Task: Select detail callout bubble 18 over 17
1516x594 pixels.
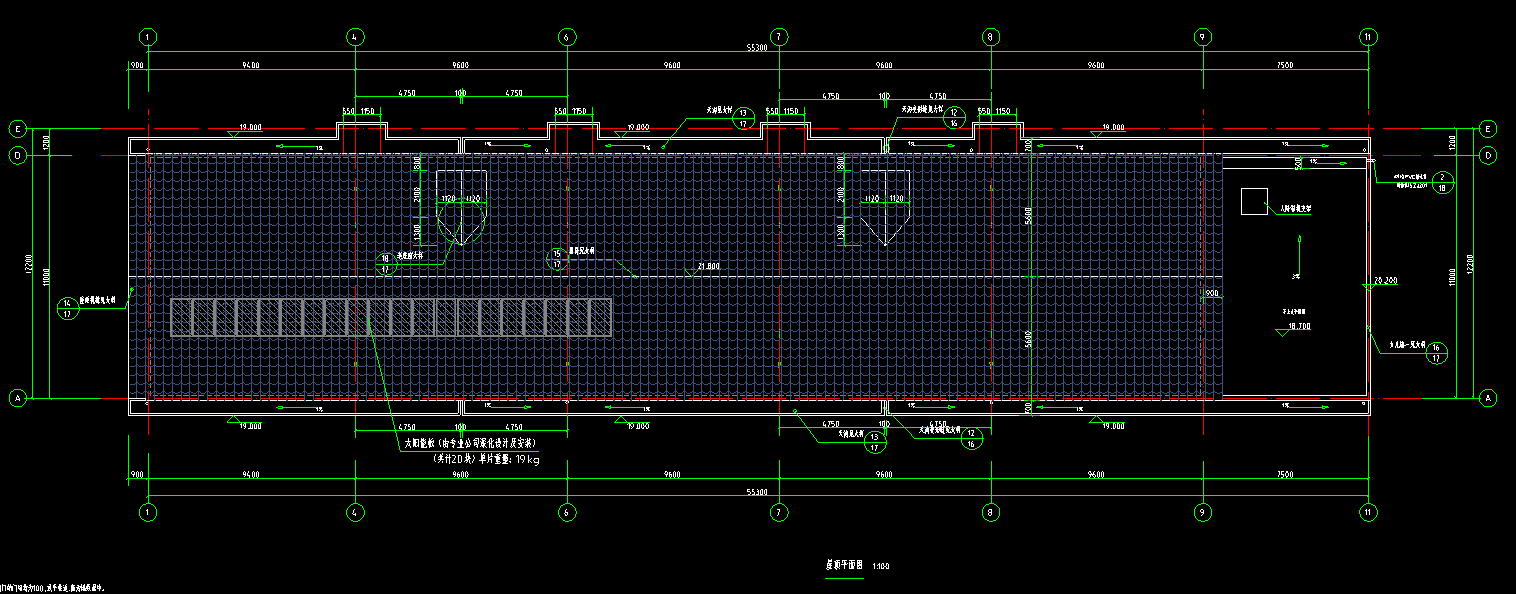Action: tap(385, 263)
